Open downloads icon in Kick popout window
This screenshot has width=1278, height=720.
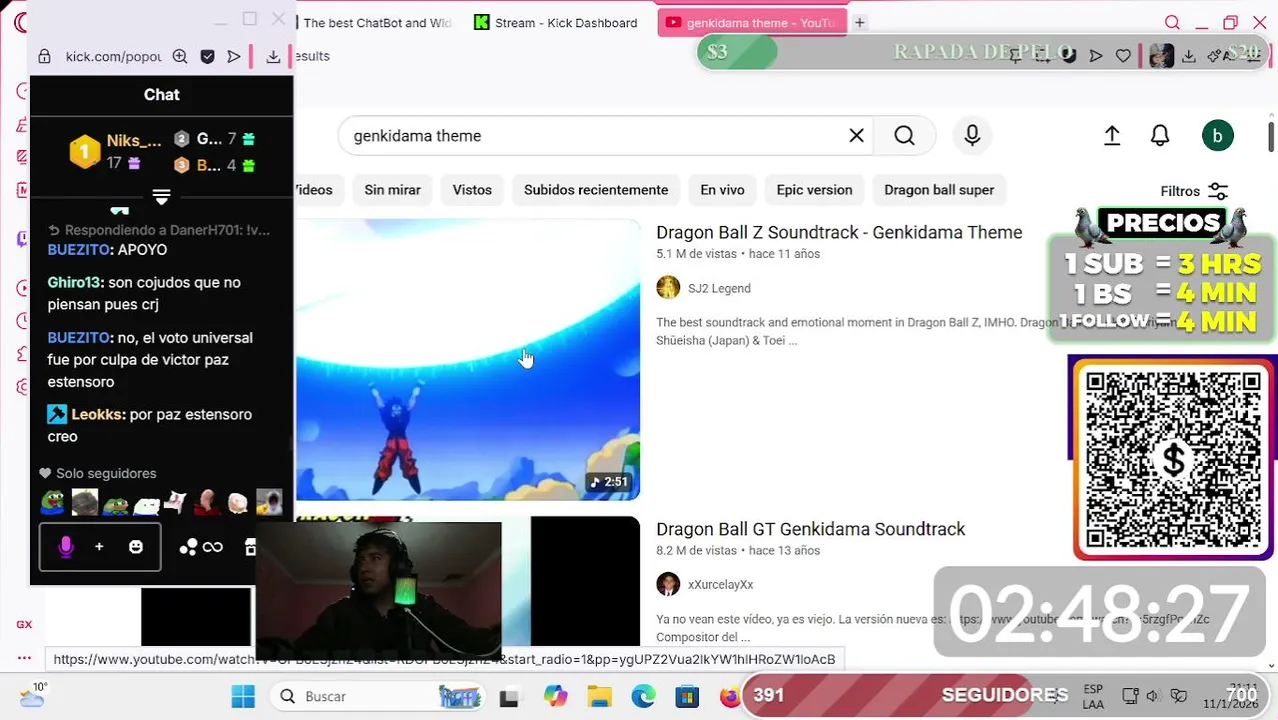tap(273, 57)
